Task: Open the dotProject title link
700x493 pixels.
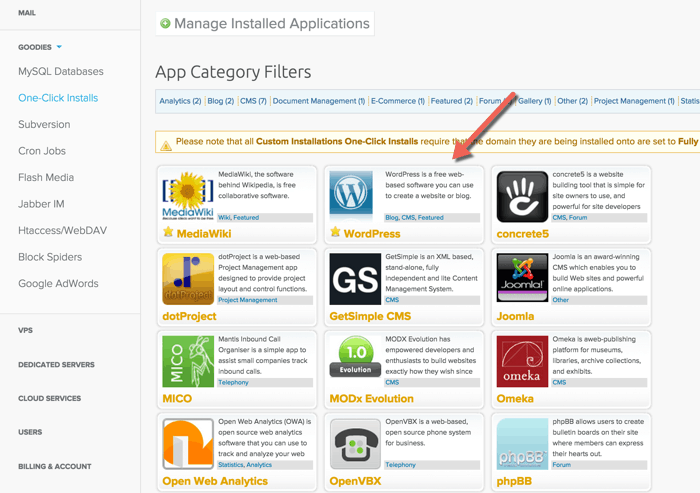Action: click(189, 316)
